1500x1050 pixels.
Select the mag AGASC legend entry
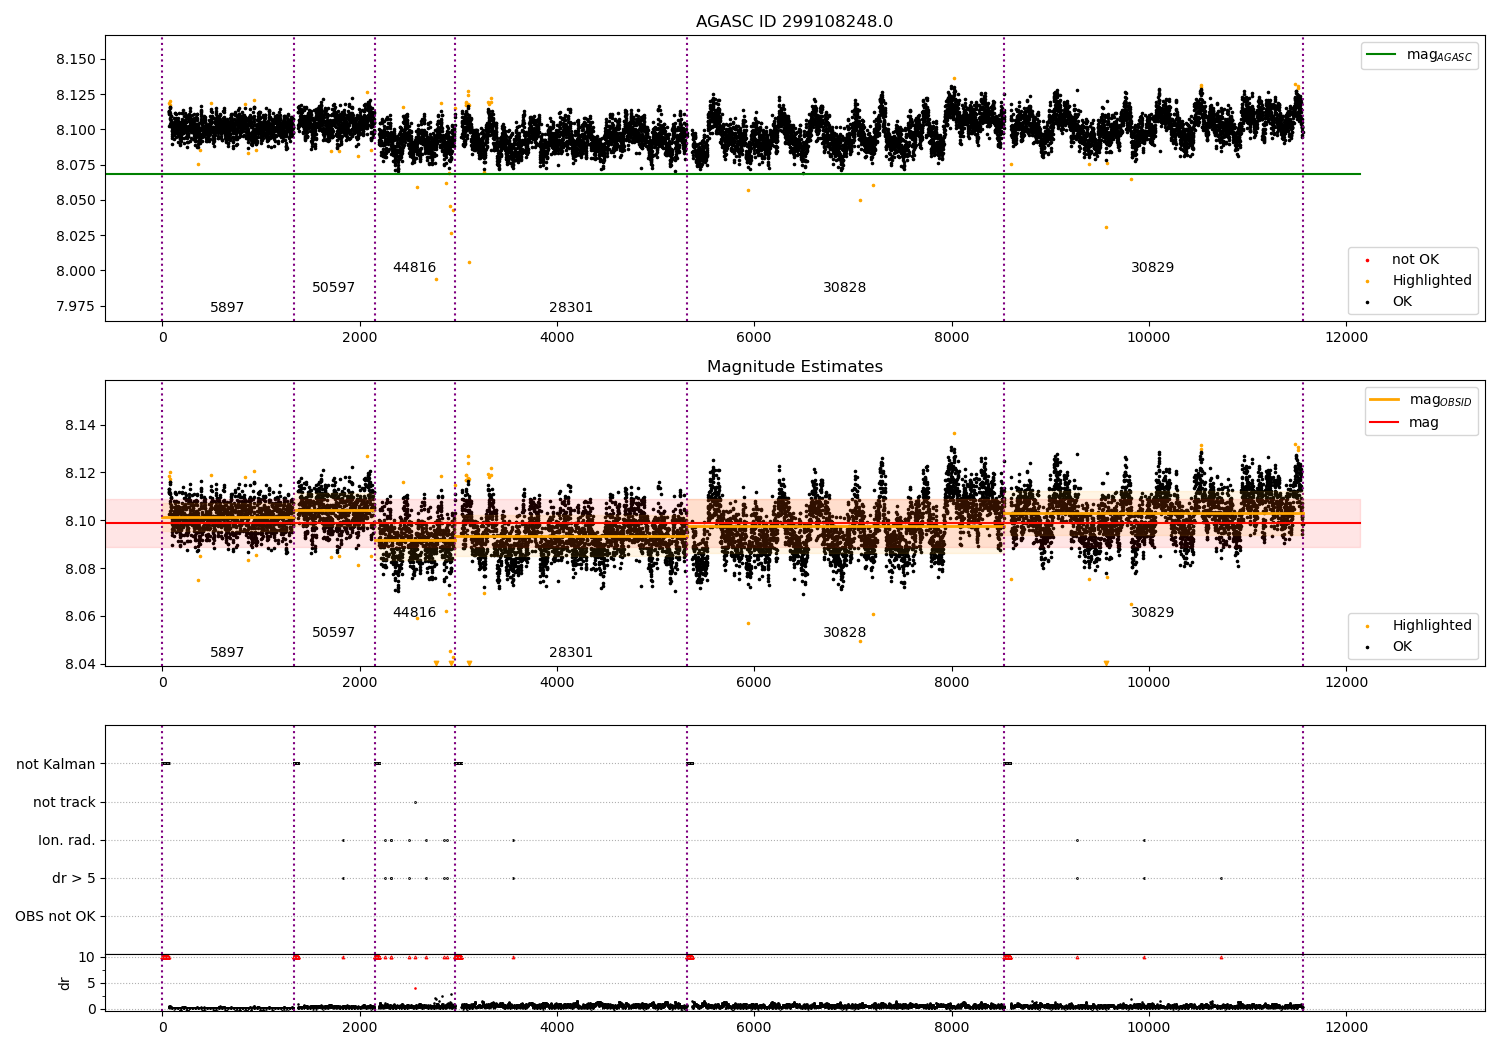[1419, 55]
